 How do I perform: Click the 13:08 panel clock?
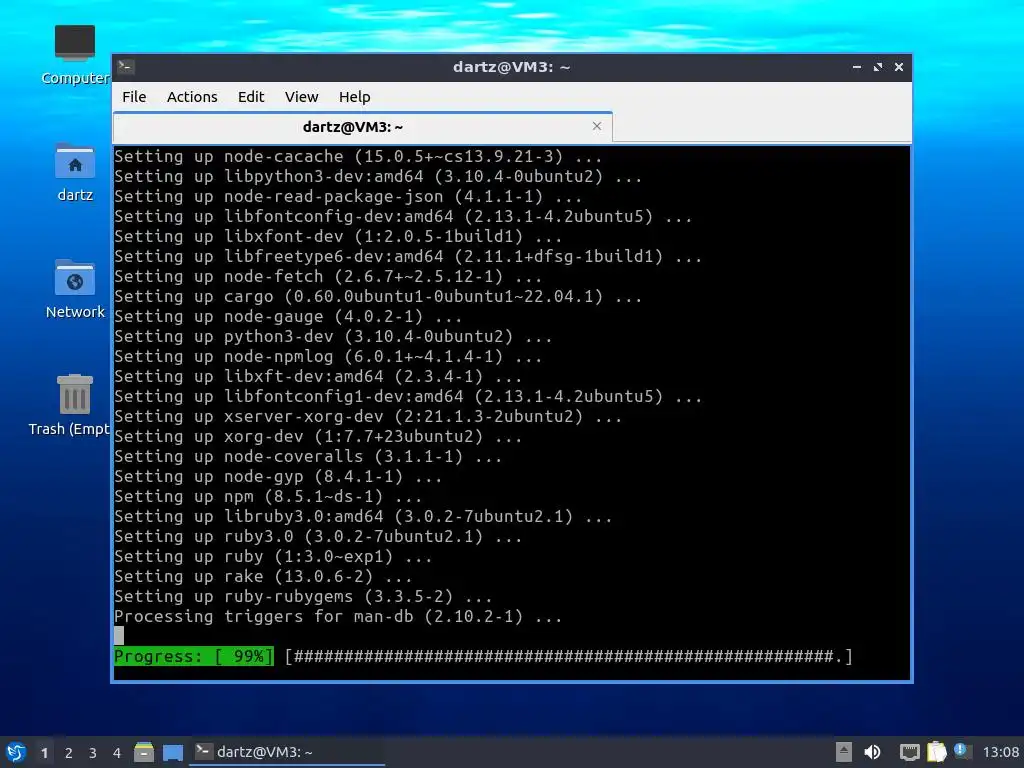[x=1000, y=752]
